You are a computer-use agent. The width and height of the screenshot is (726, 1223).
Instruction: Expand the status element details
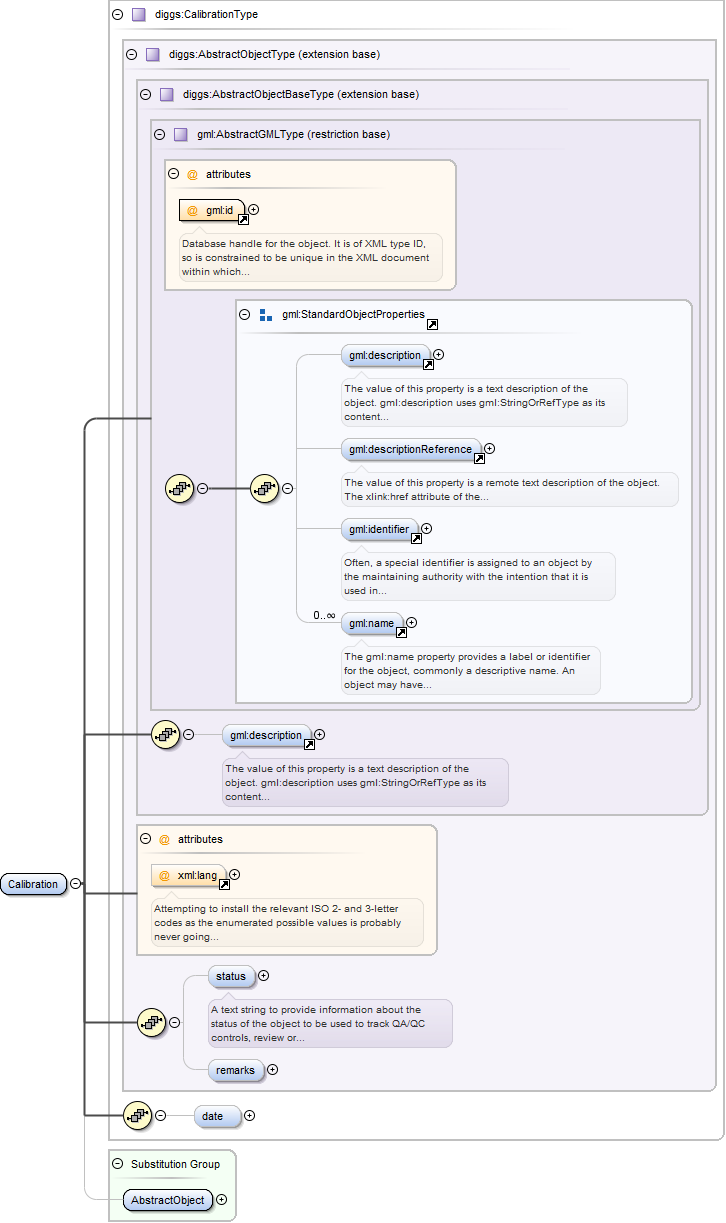click(x=264, y=976)
